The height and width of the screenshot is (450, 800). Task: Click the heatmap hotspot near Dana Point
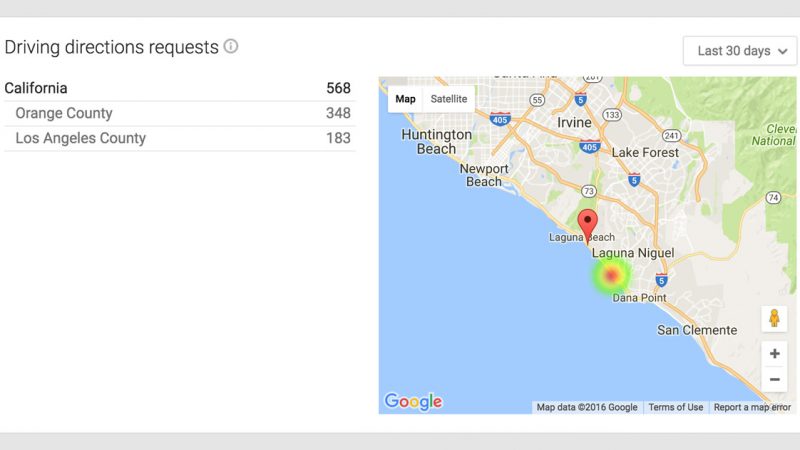(611, 273)
